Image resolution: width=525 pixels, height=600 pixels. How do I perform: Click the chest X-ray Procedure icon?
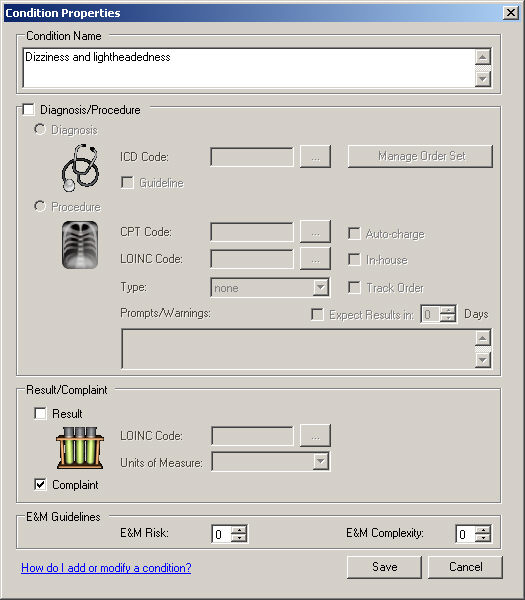click(80, 245)
